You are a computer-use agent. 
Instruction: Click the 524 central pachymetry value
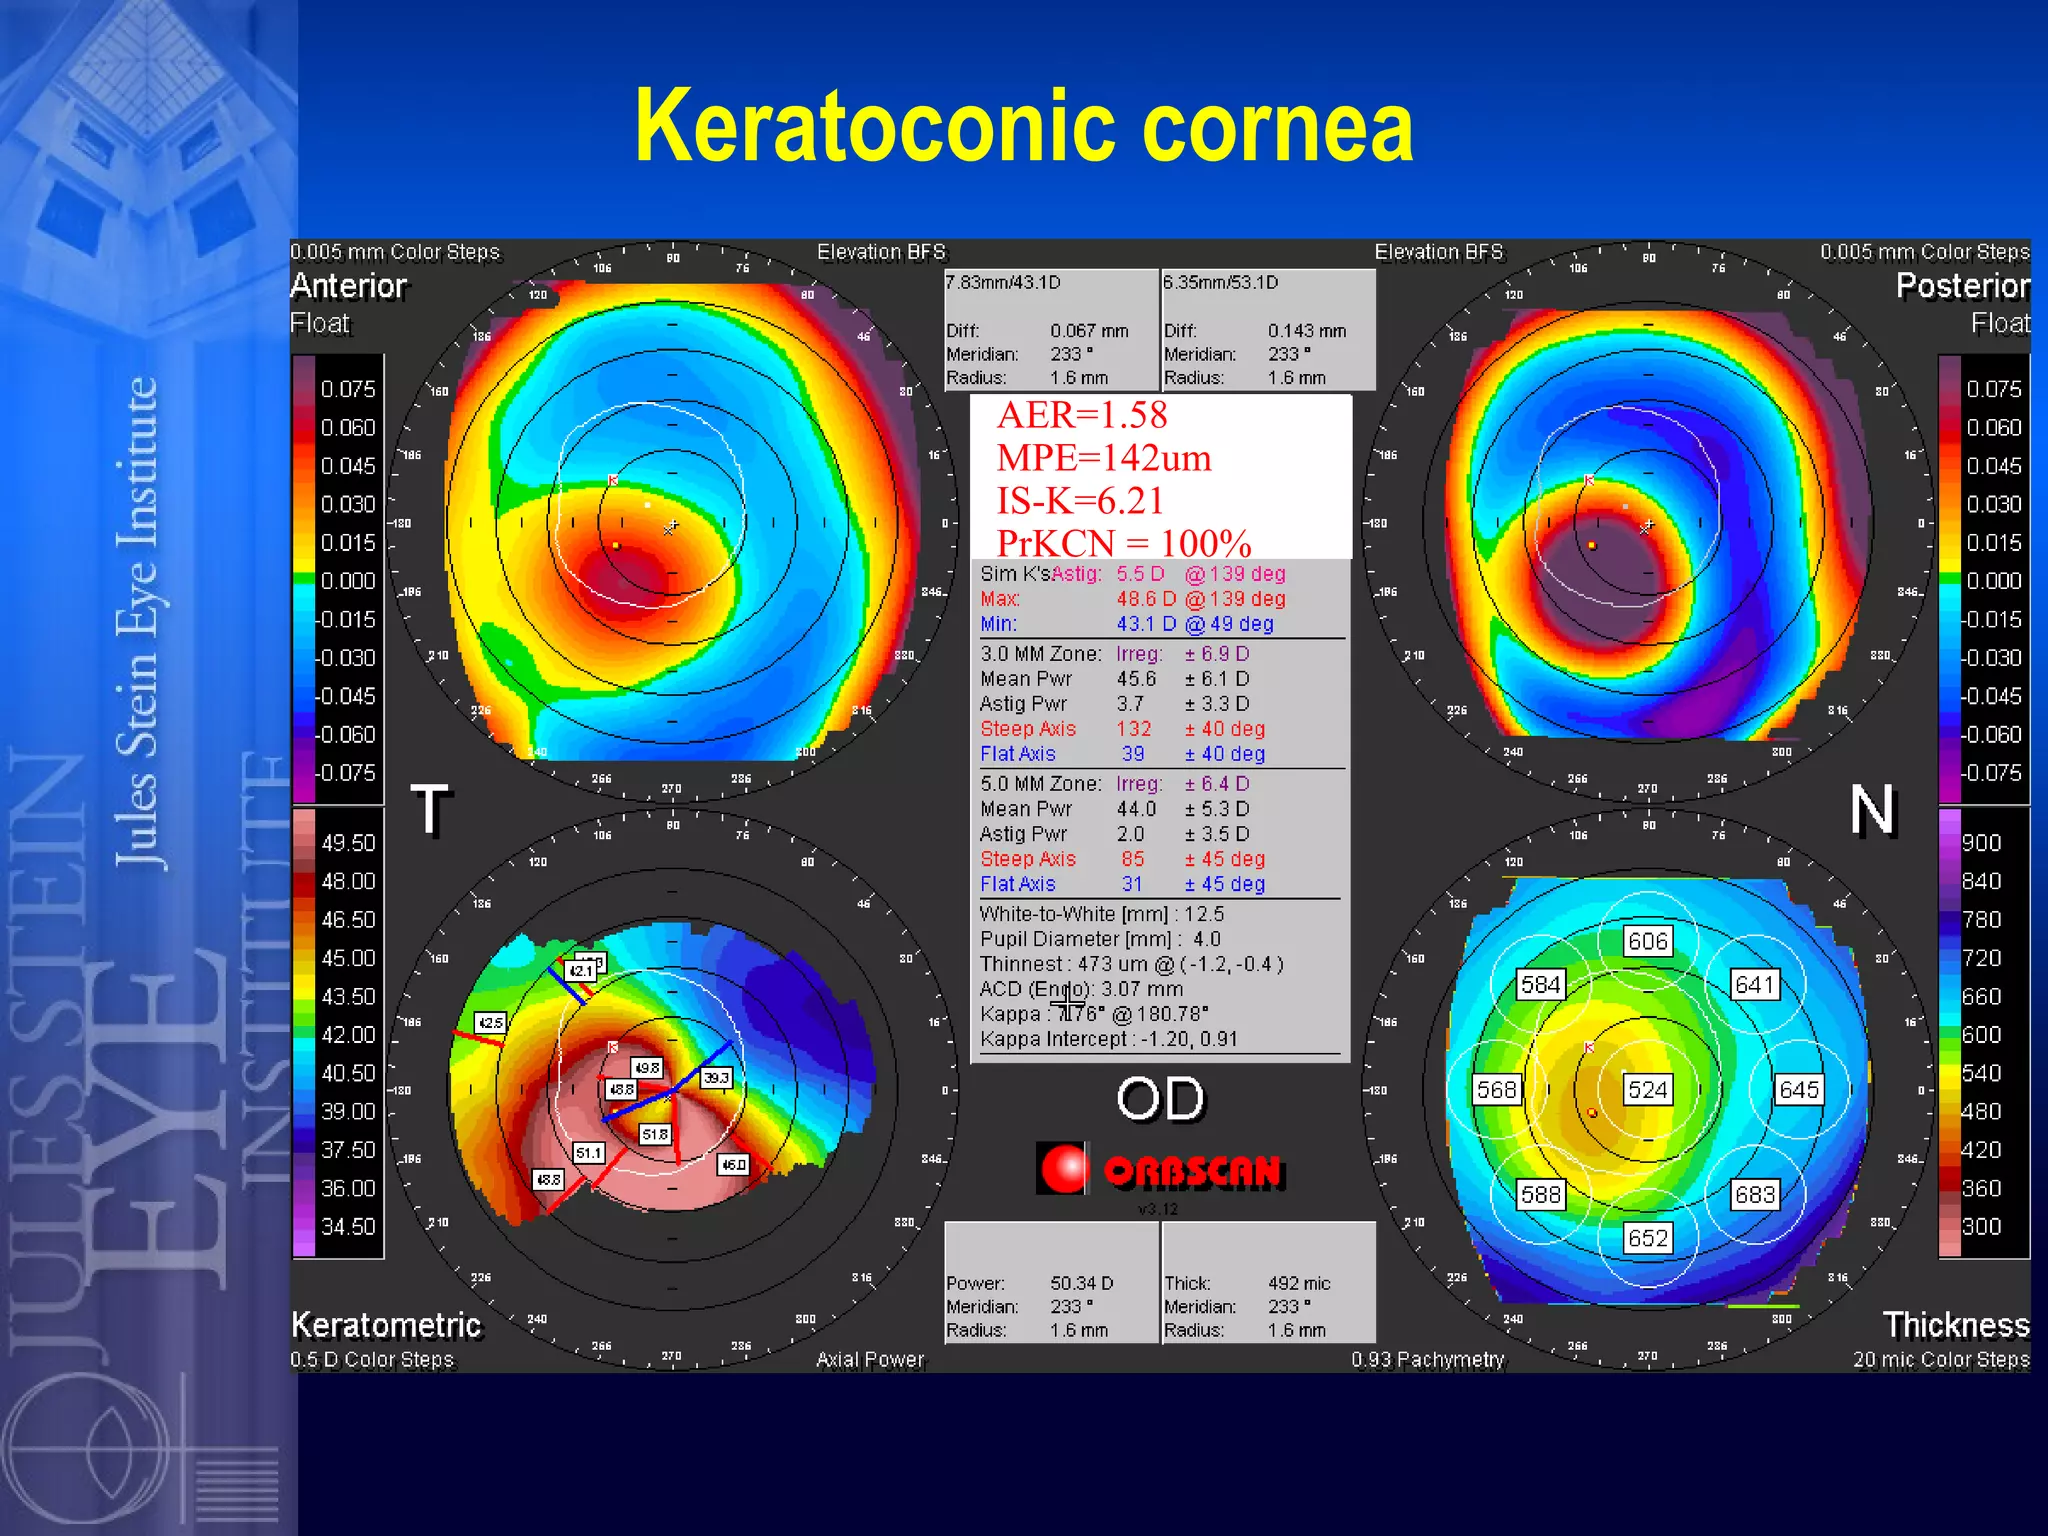pos(1647,1090)
